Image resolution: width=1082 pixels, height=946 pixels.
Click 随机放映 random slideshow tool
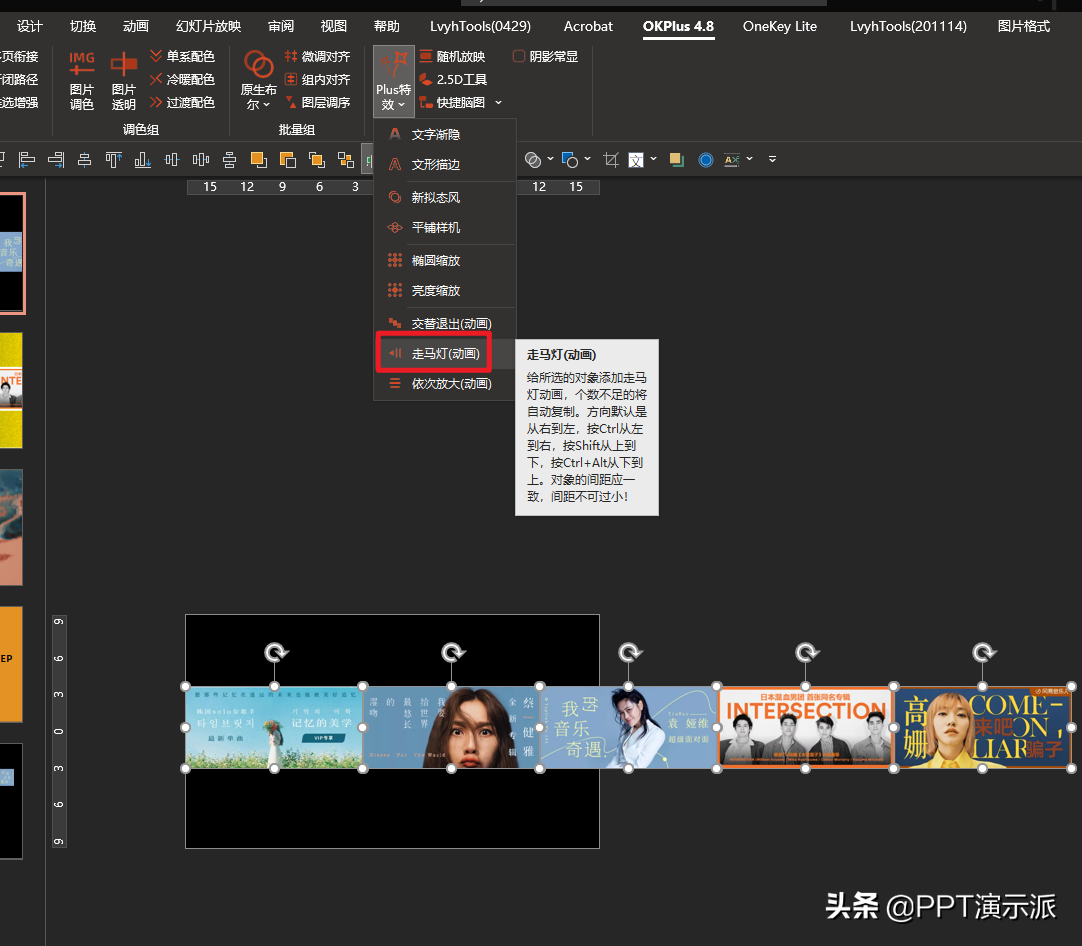[453, 57]
